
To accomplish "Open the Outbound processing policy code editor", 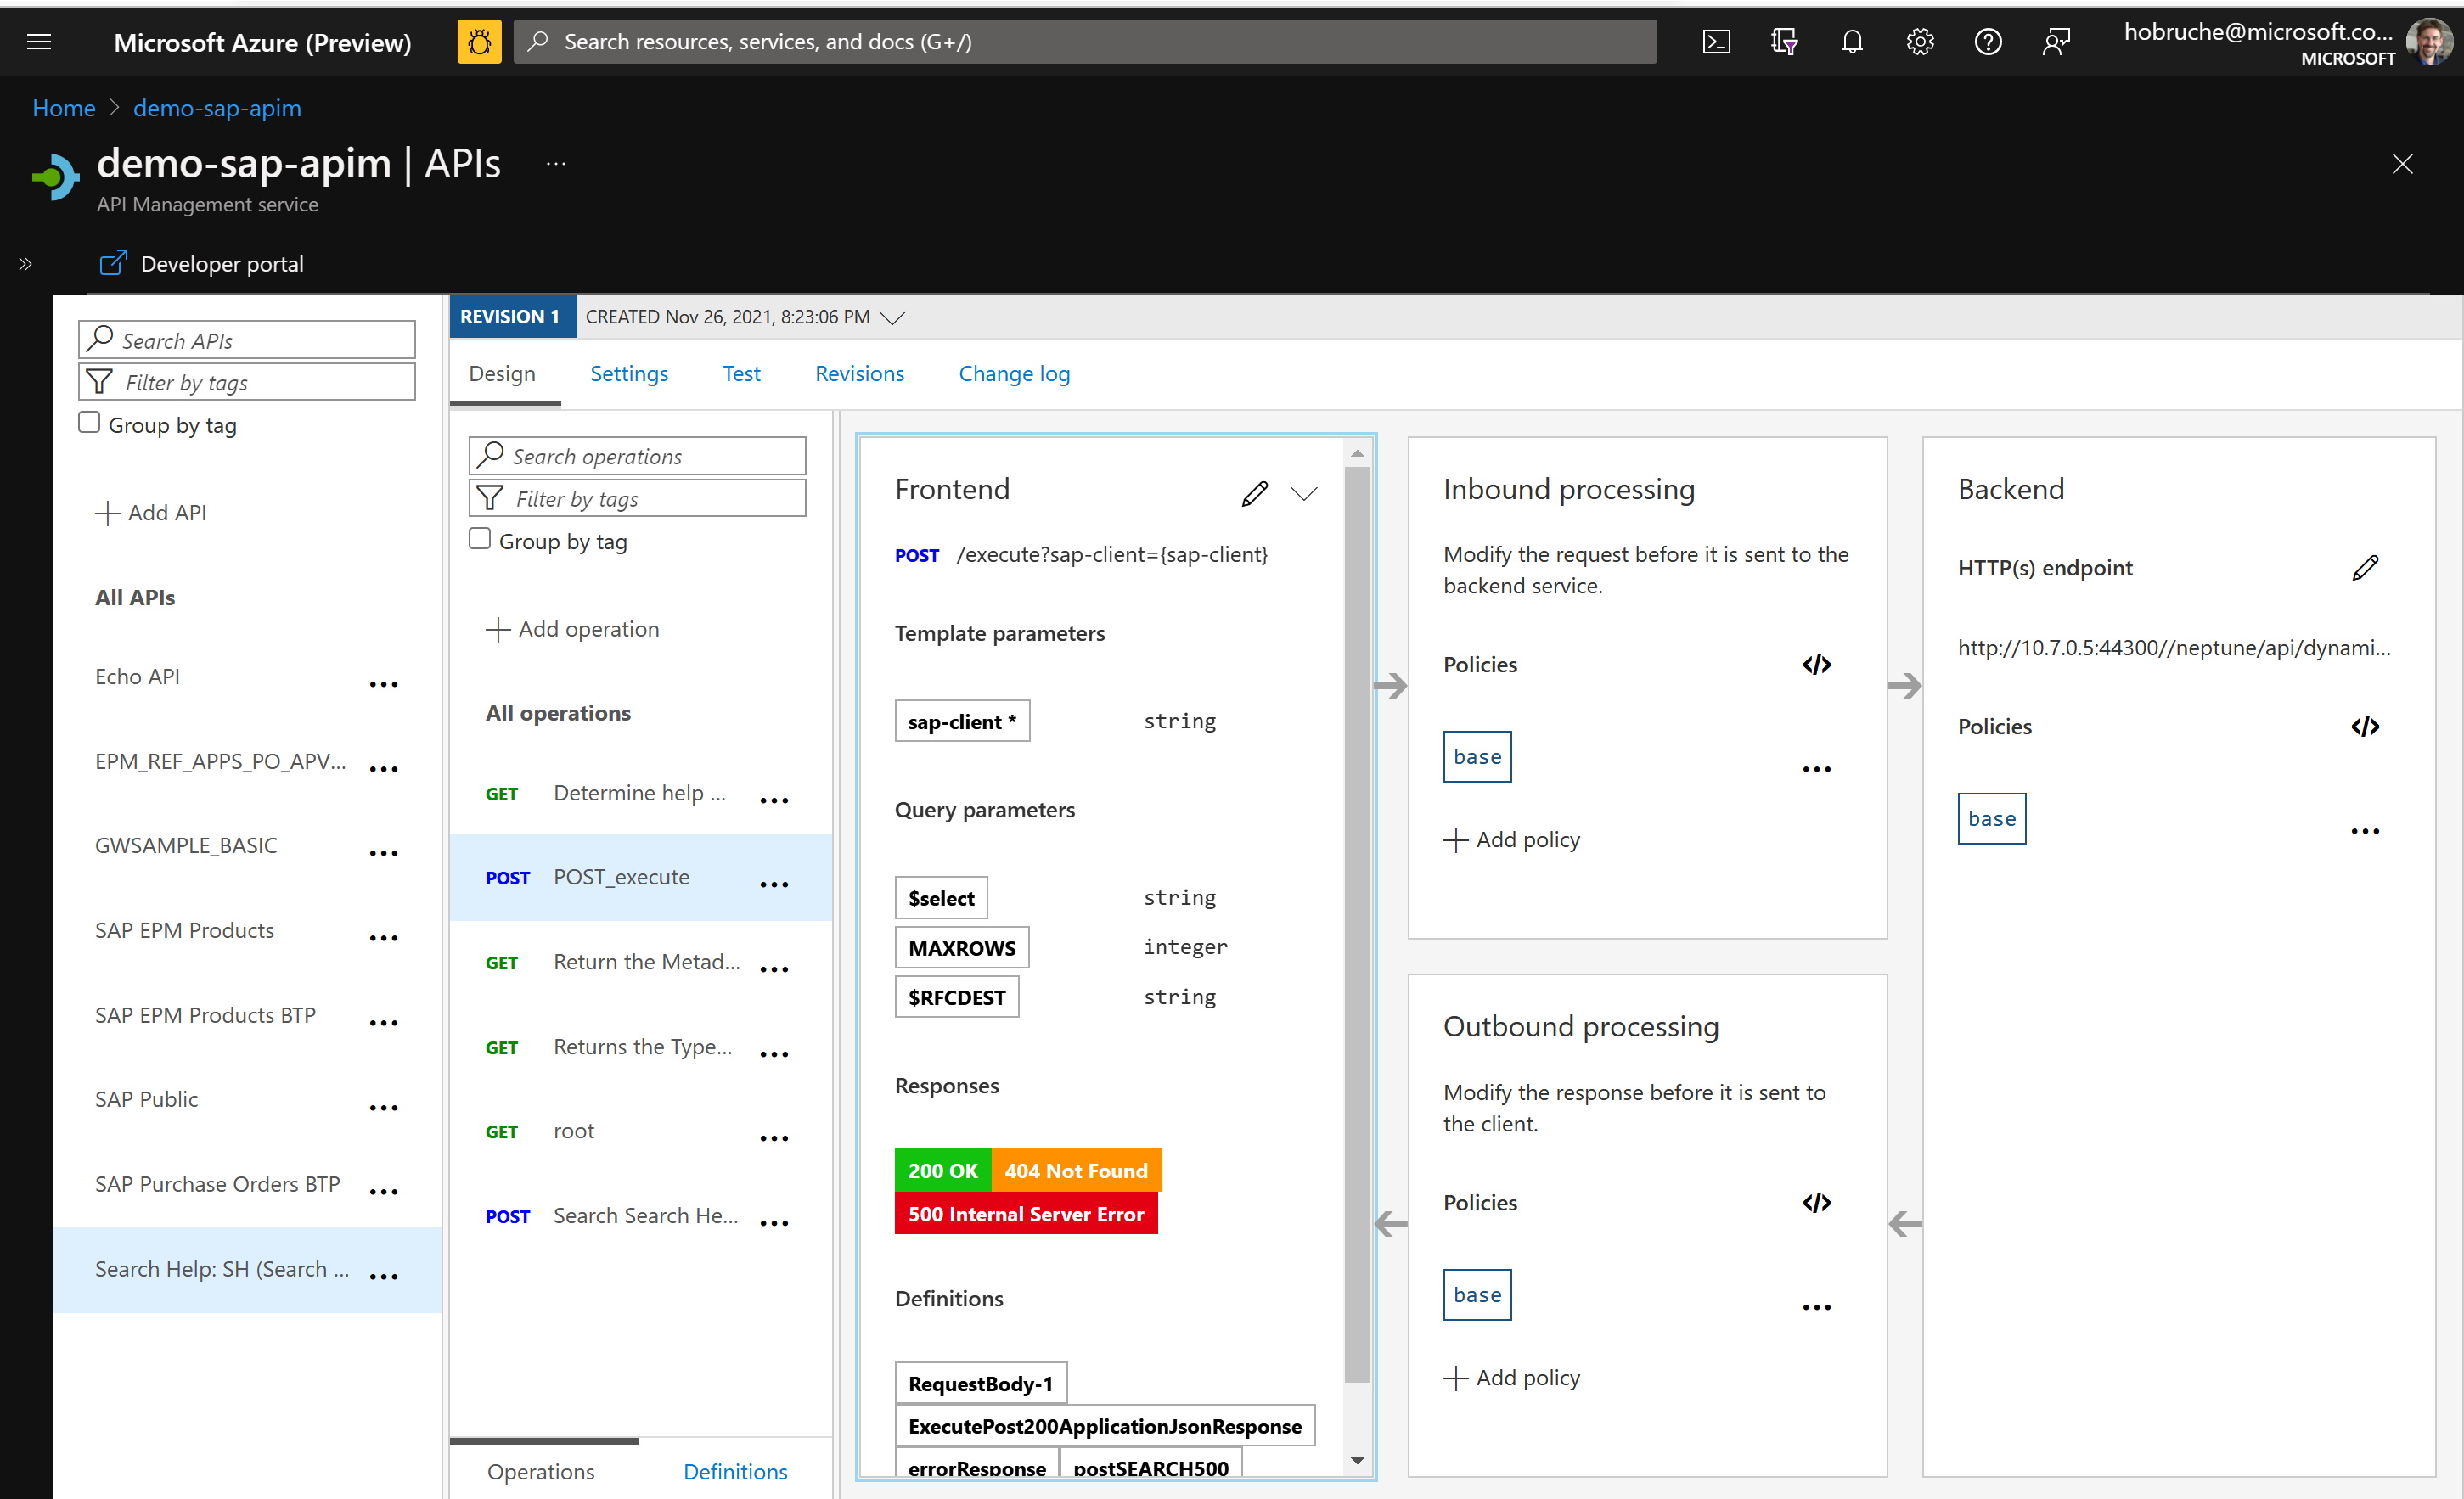I will pos(1816,1203).
